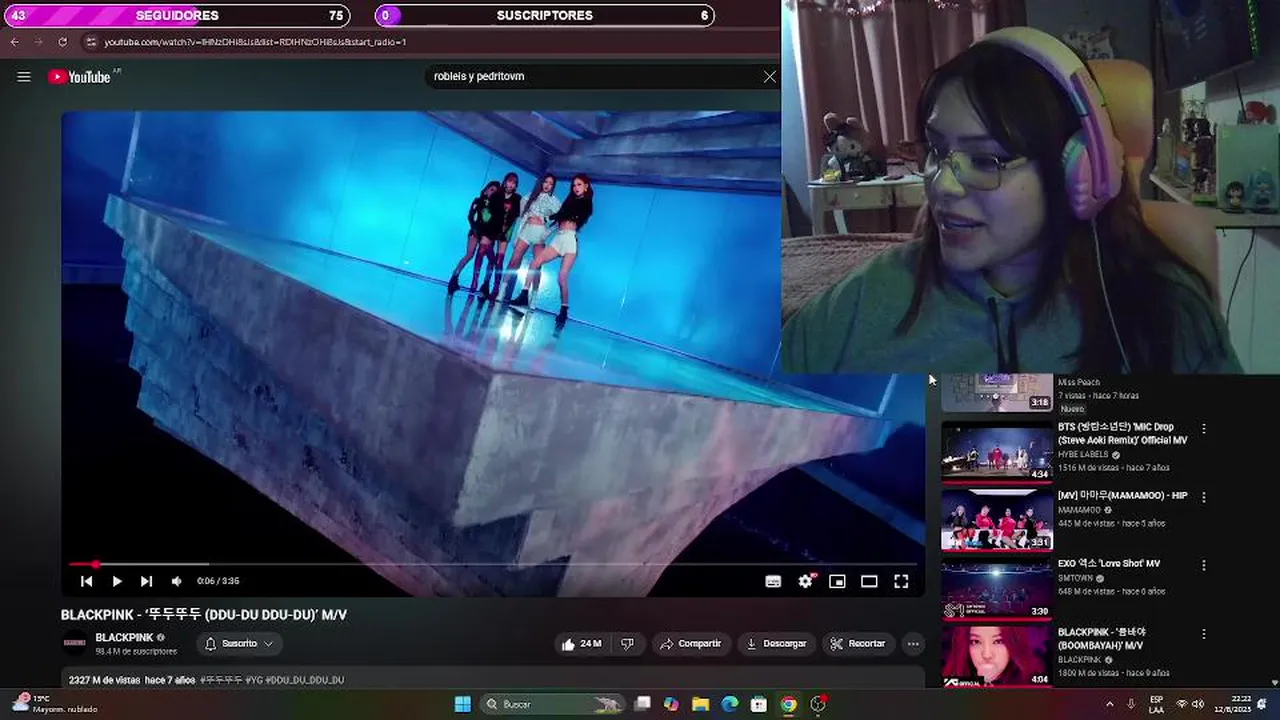This screenshot has height=720, width=1280.
Task: Enter full screen with the player button
Action: [x=901, y=581]
